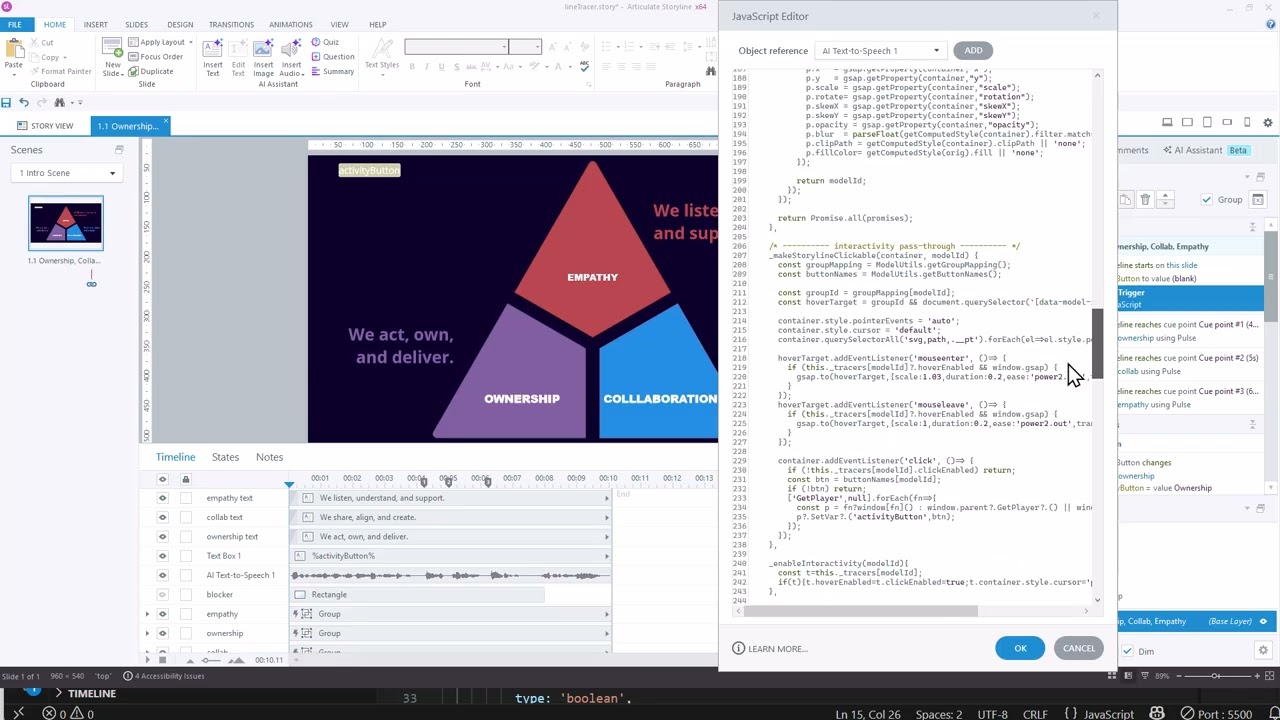Open the font name combo box

[x=456, y=47]
